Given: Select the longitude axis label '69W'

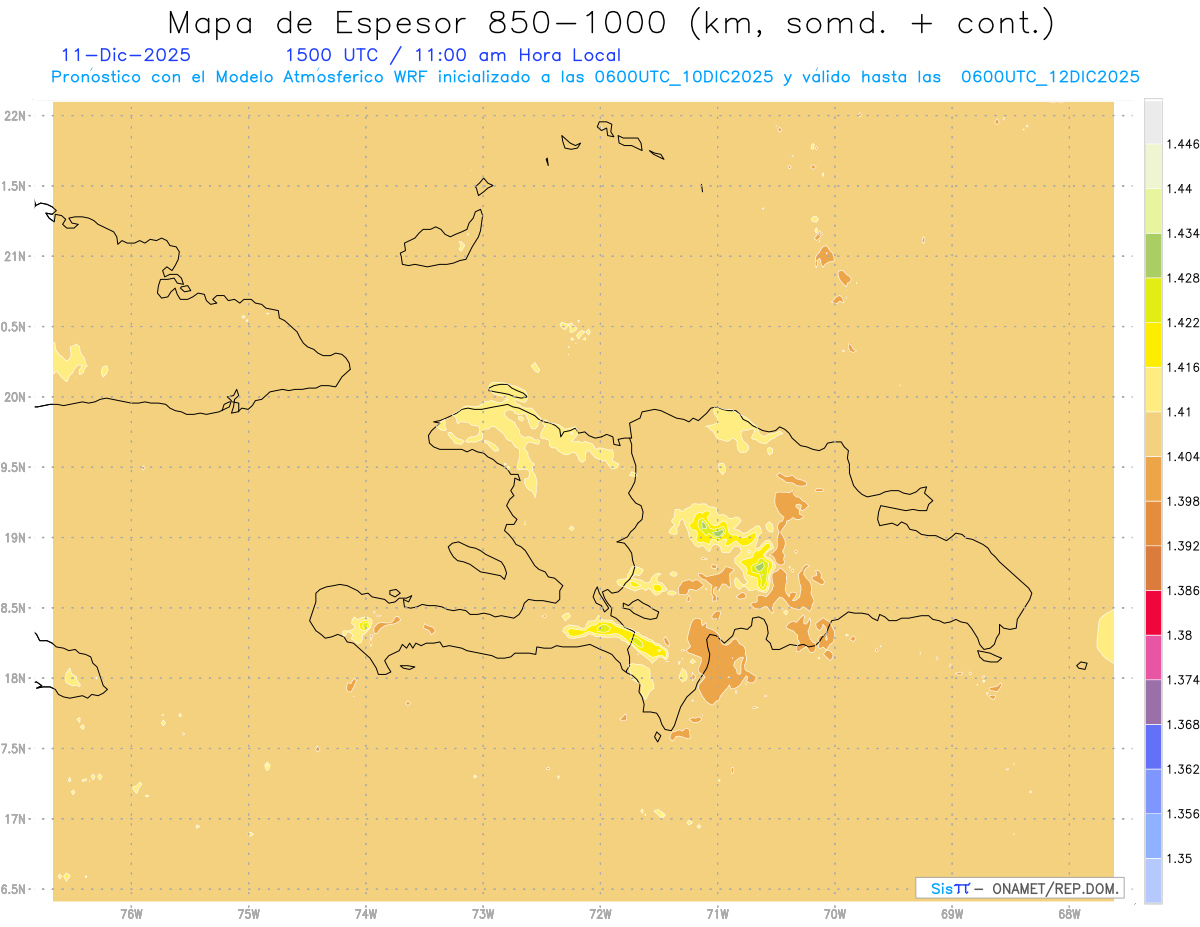Looking at the screenshot, I should coord(952,913).
